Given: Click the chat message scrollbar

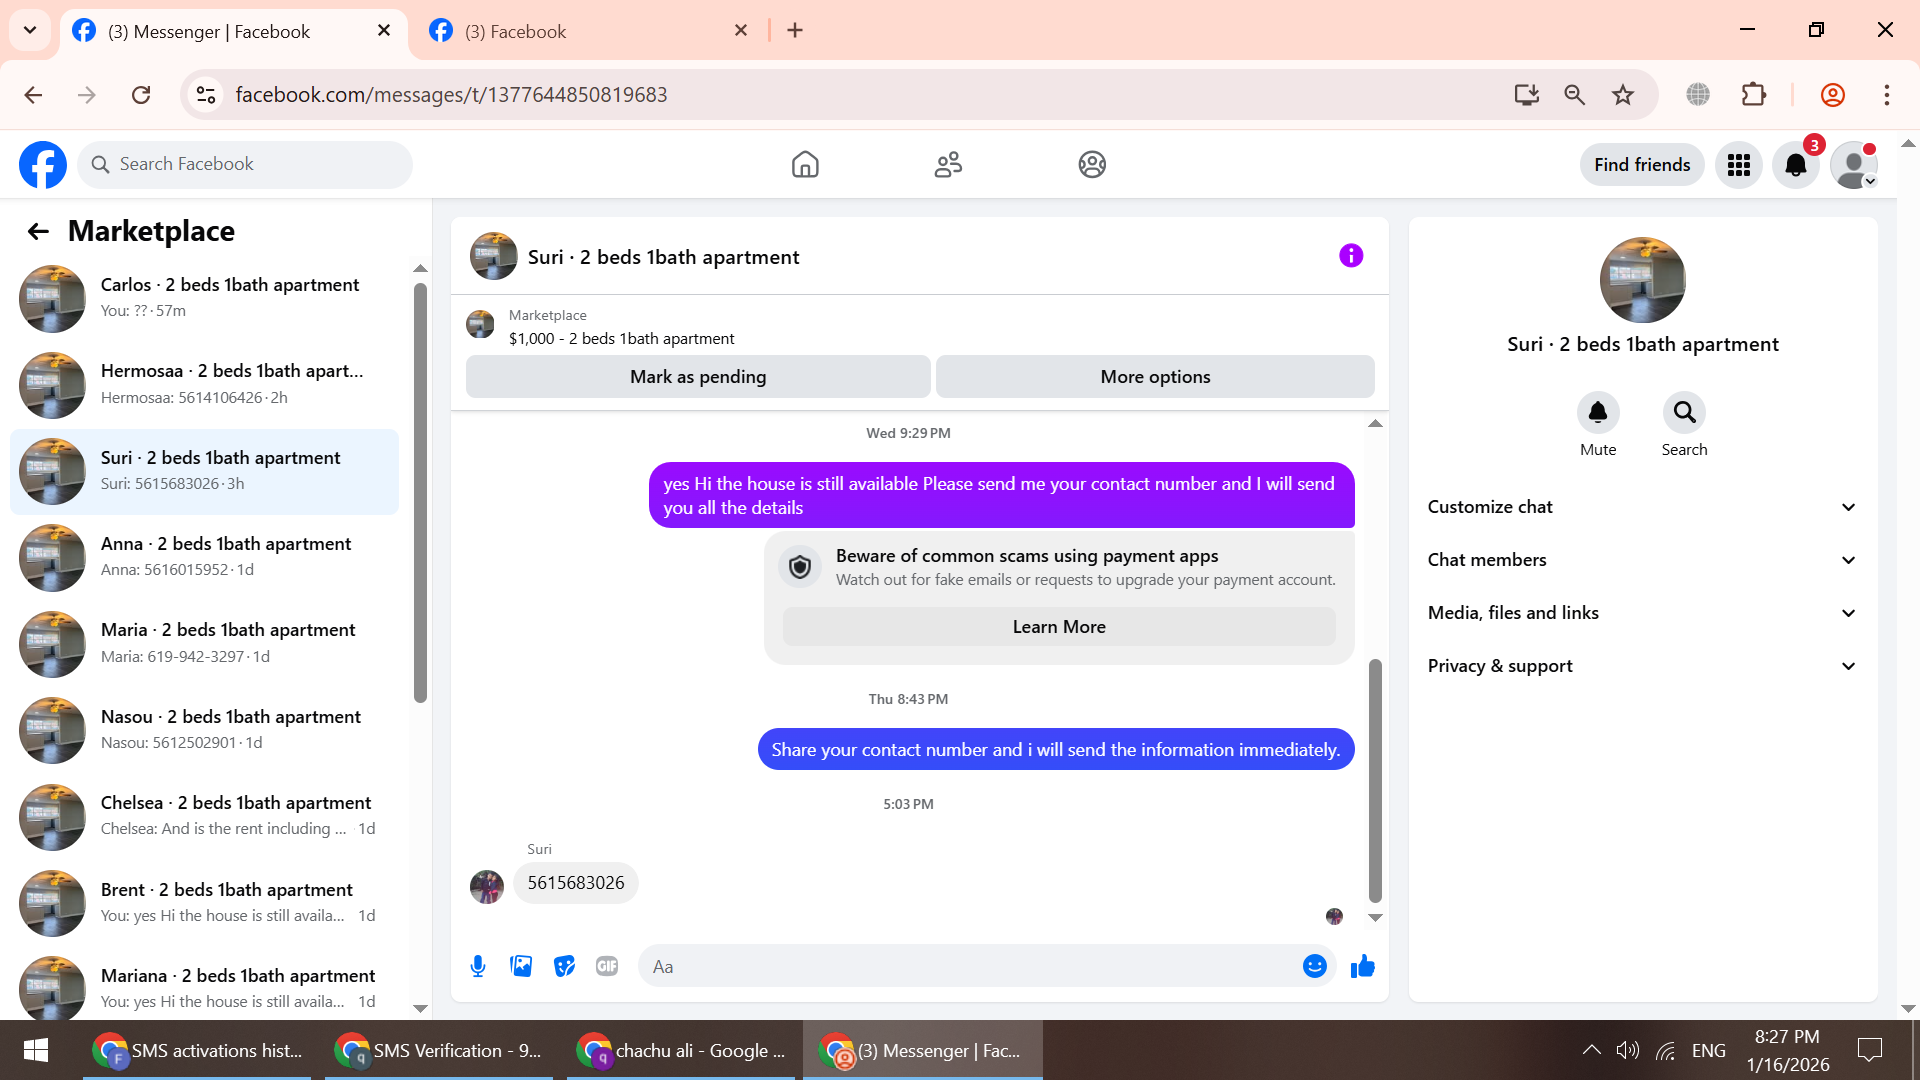Looking at the screenshot, I should 1375,780.
